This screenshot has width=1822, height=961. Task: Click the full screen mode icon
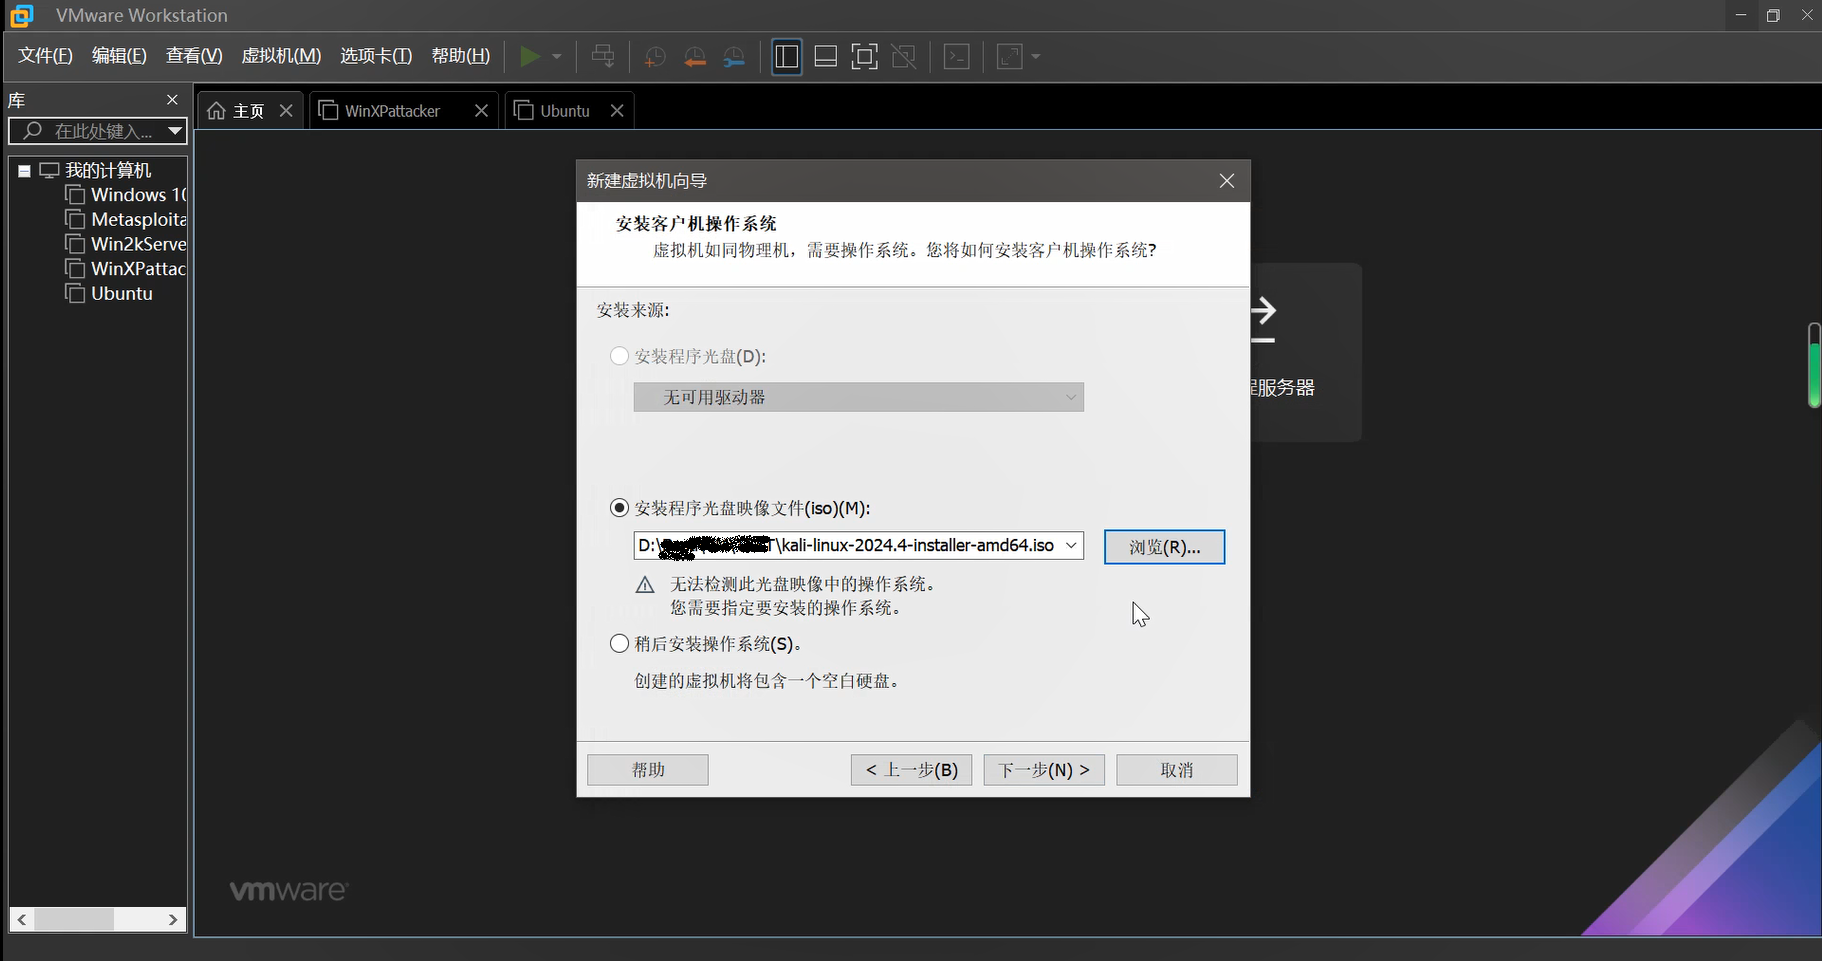click(x=865, y=57)
